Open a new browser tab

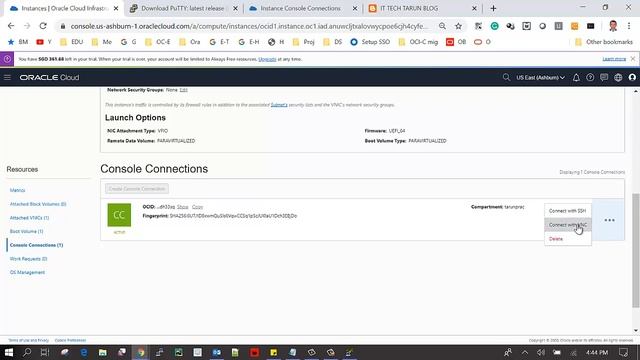coord(493,8)
